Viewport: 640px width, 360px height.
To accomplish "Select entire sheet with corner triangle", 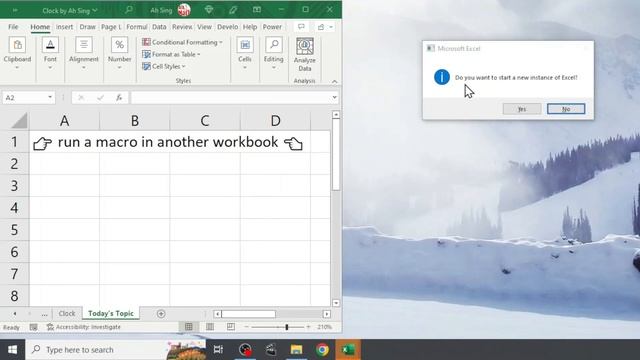I will pos(19,120).
